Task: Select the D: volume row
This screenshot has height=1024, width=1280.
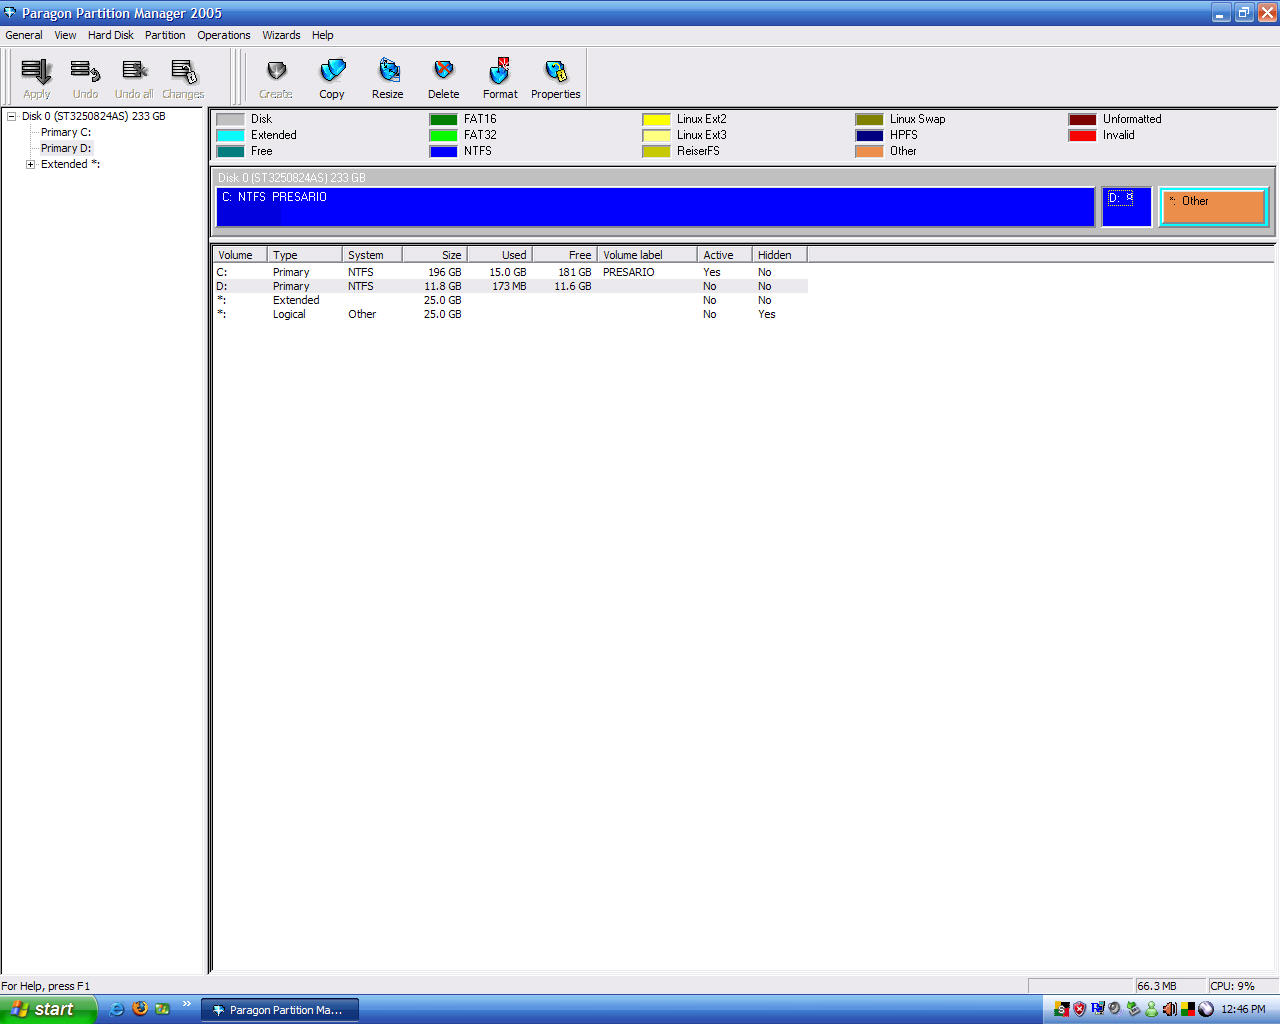Action: pos(510,286)
